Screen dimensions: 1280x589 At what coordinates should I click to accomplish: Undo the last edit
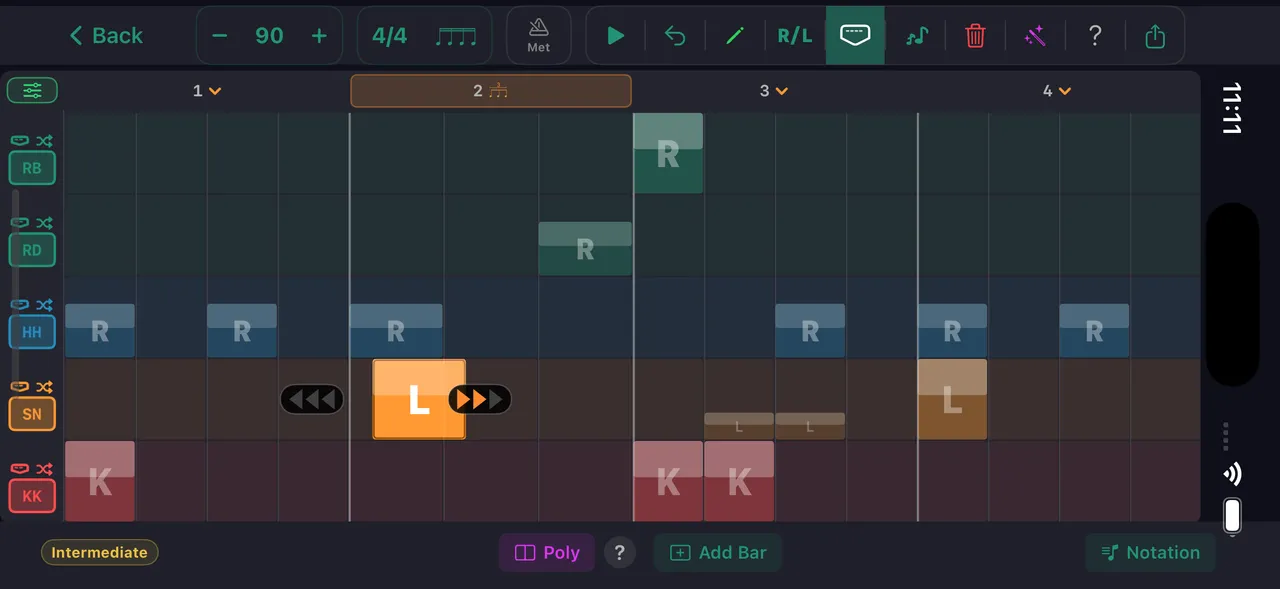pos(676,36)
